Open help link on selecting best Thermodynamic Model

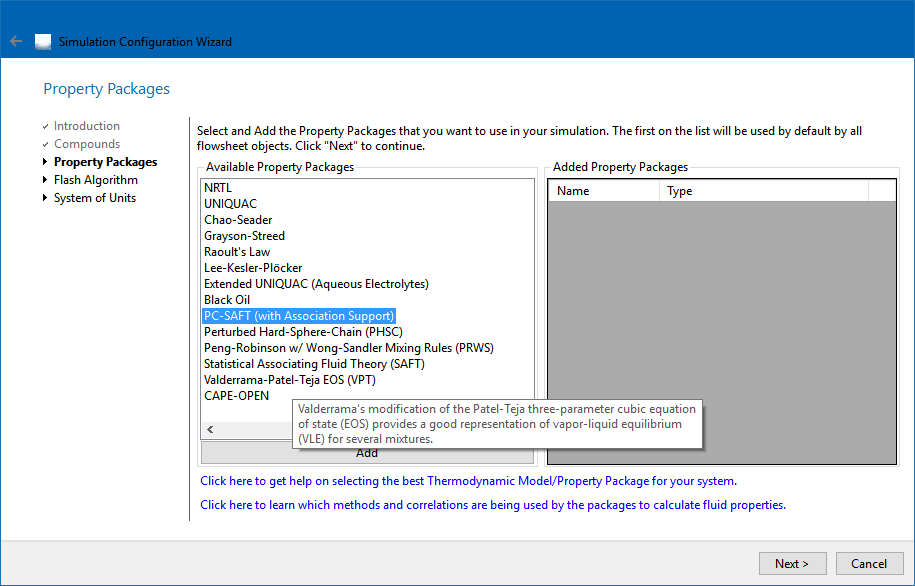point(469,482)
